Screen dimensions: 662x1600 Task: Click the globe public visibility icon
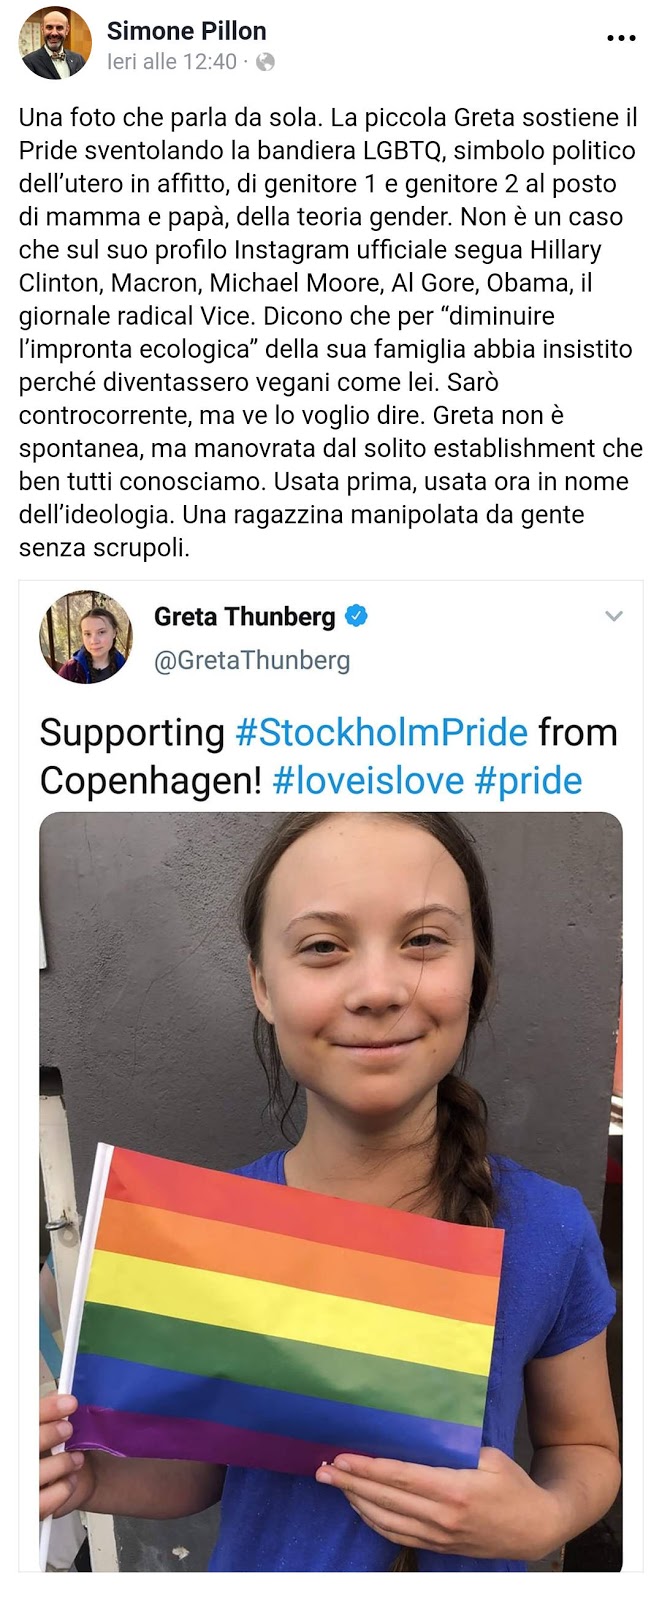pos(265,62)
